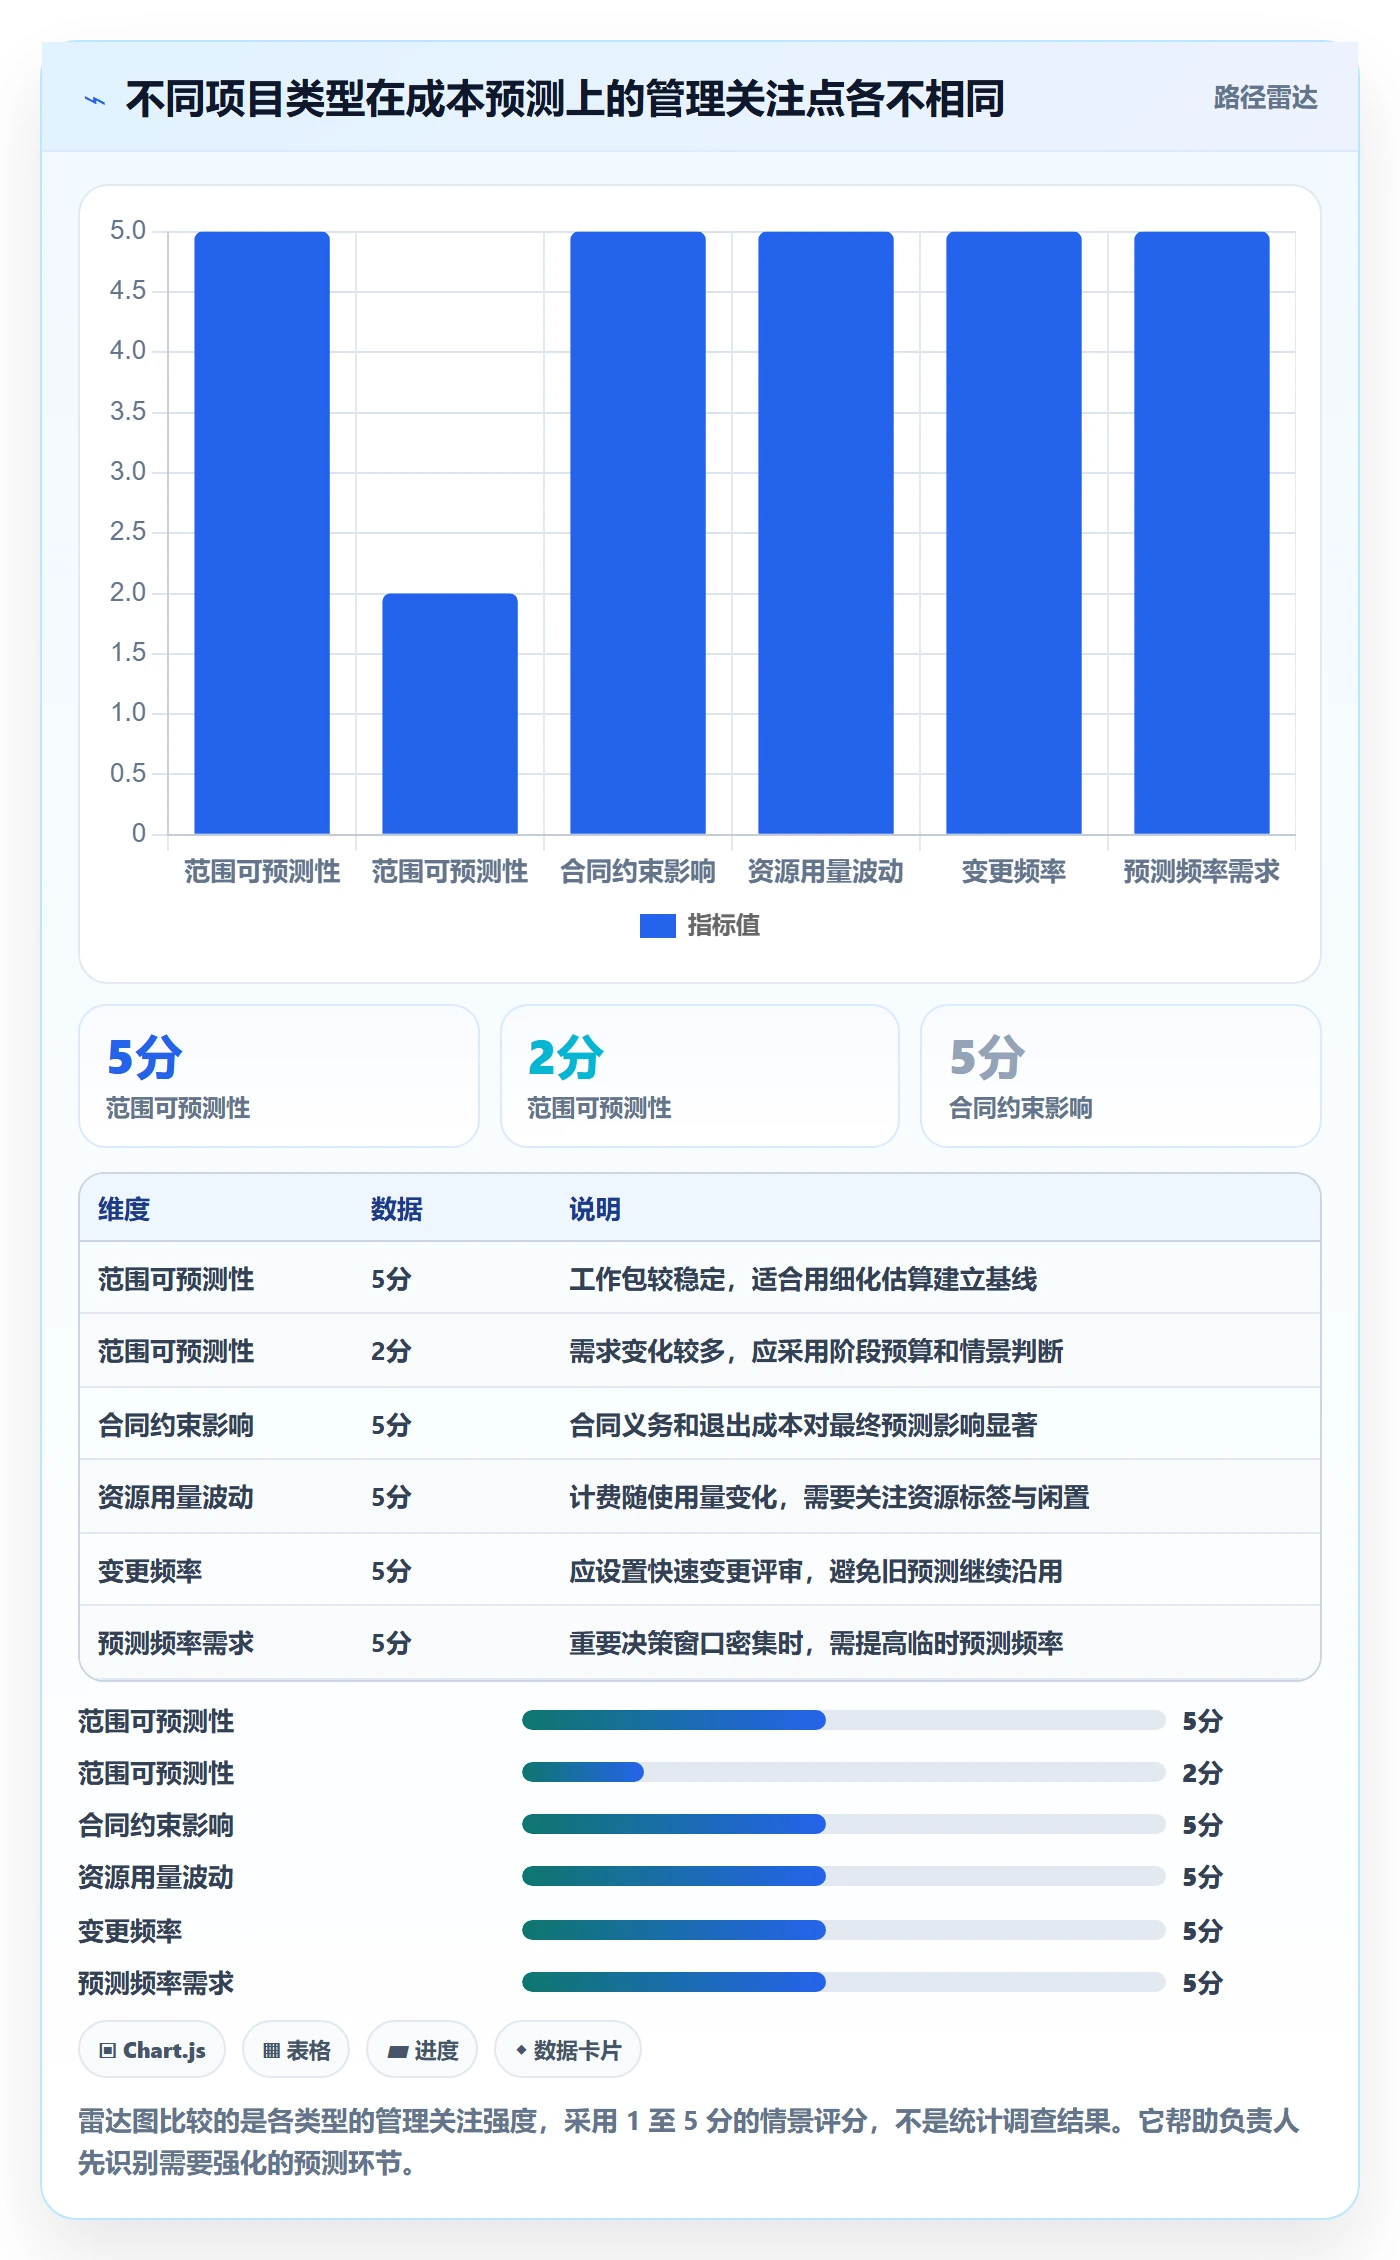1400x2260 pixels.
Task: Click the 2.0 y-axis tick label
Action: [x=128, y=592]
